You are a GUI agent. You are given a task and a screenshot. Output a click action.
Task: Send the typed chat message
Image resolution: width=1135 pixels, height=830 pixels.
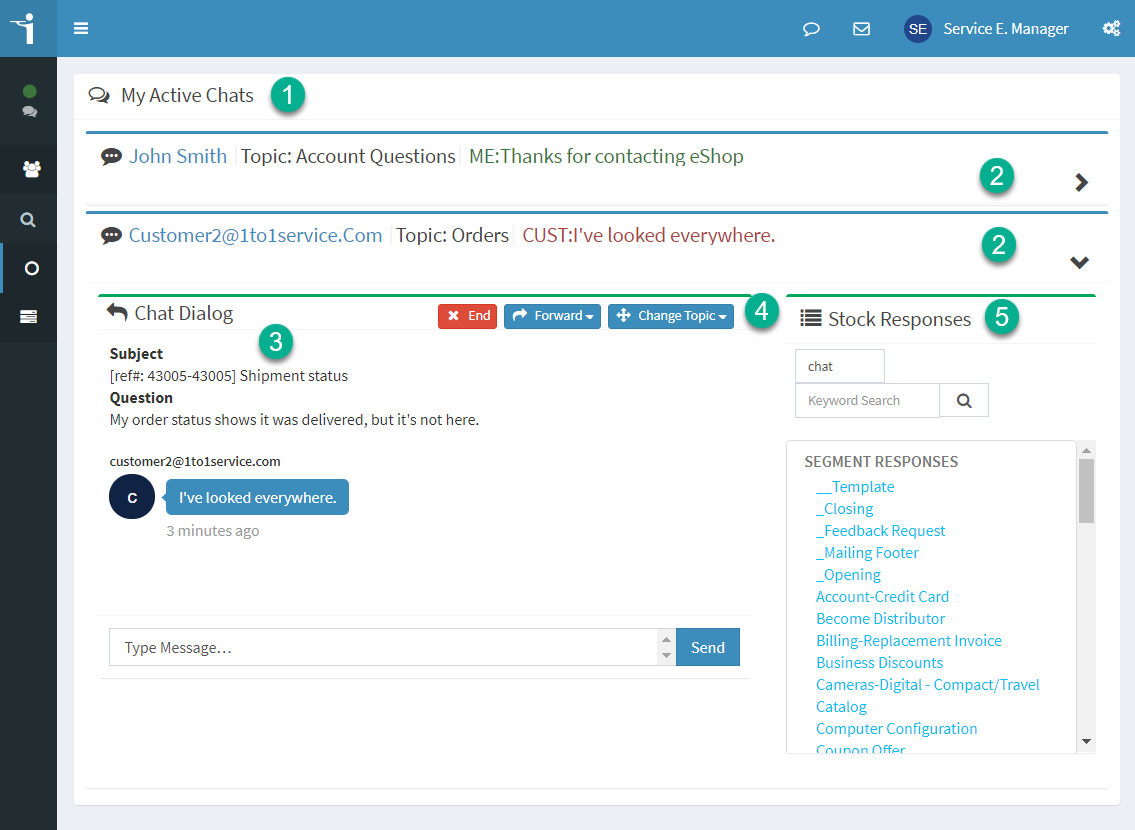[x=708, y=647]
